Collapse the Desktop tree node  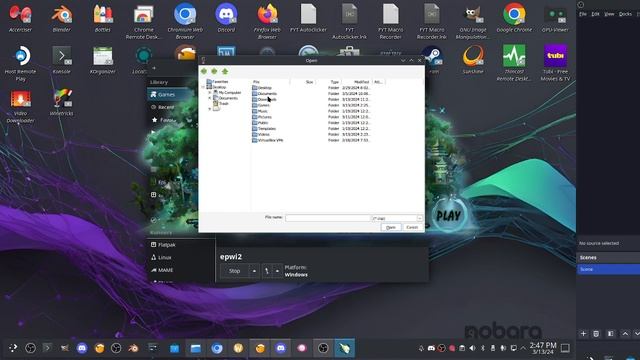(203, 87)
